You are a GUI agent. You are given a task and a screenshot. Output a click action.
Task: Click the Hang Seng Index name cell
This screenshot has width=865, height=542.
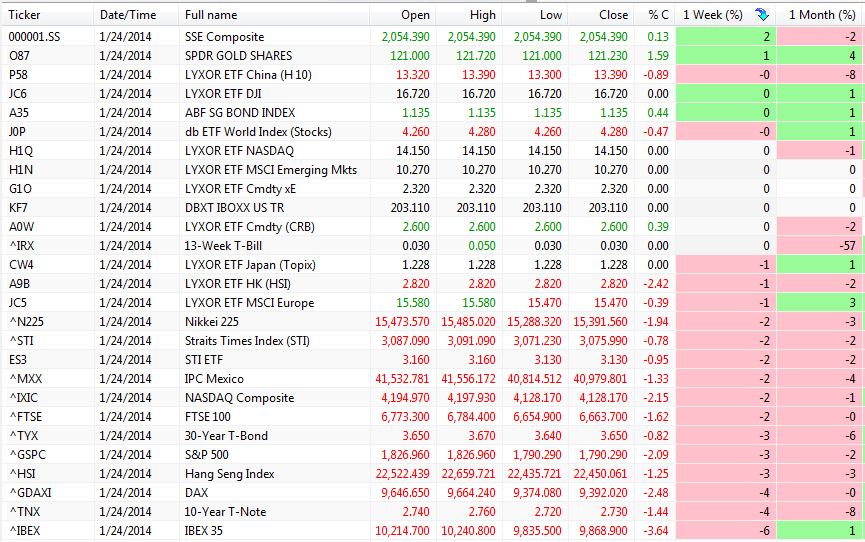click(230, 473)
